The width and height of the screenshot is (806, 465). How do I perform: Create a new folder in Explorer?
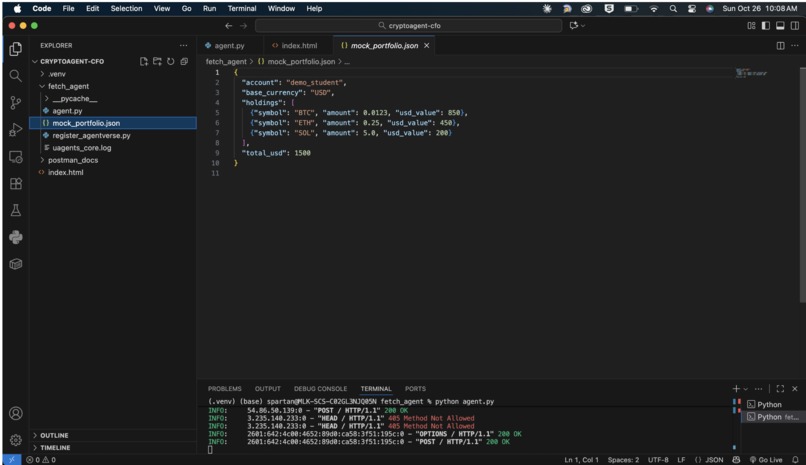click(x=157, y=61)
